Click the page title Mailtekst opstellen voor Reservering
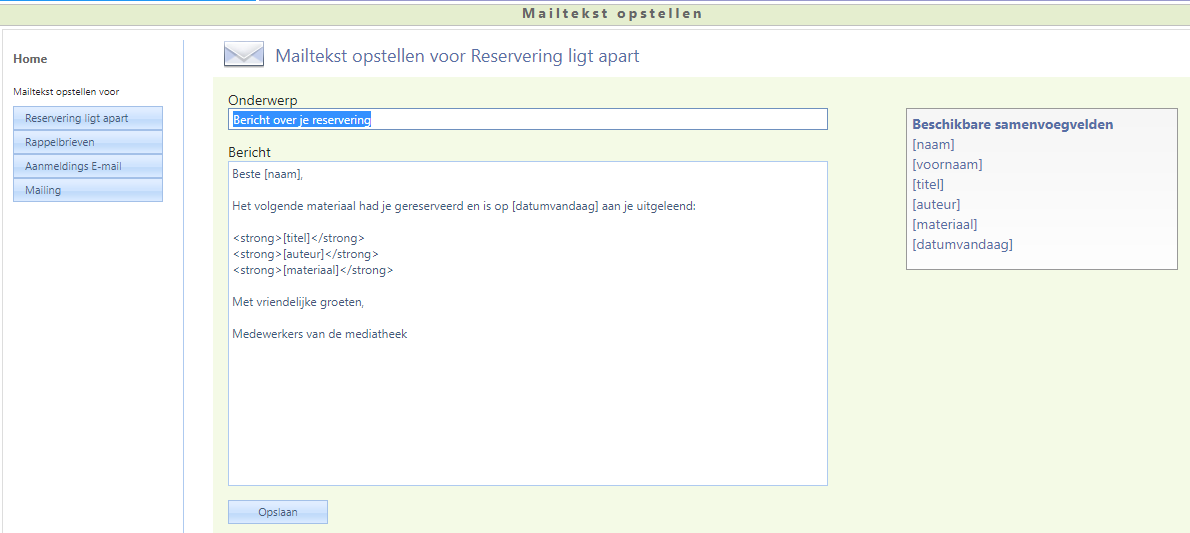The width and height of the screenshot is (1190, 533). [x=457, y=56]
